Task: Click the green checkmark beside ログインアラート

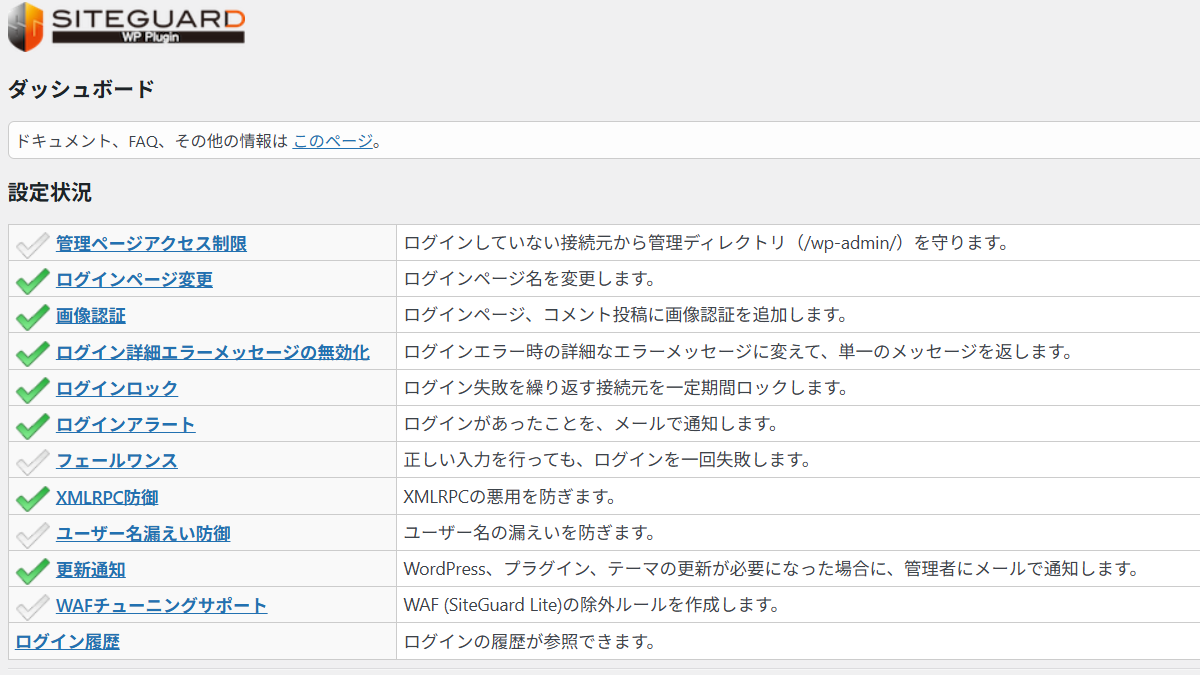Action: 33,425
